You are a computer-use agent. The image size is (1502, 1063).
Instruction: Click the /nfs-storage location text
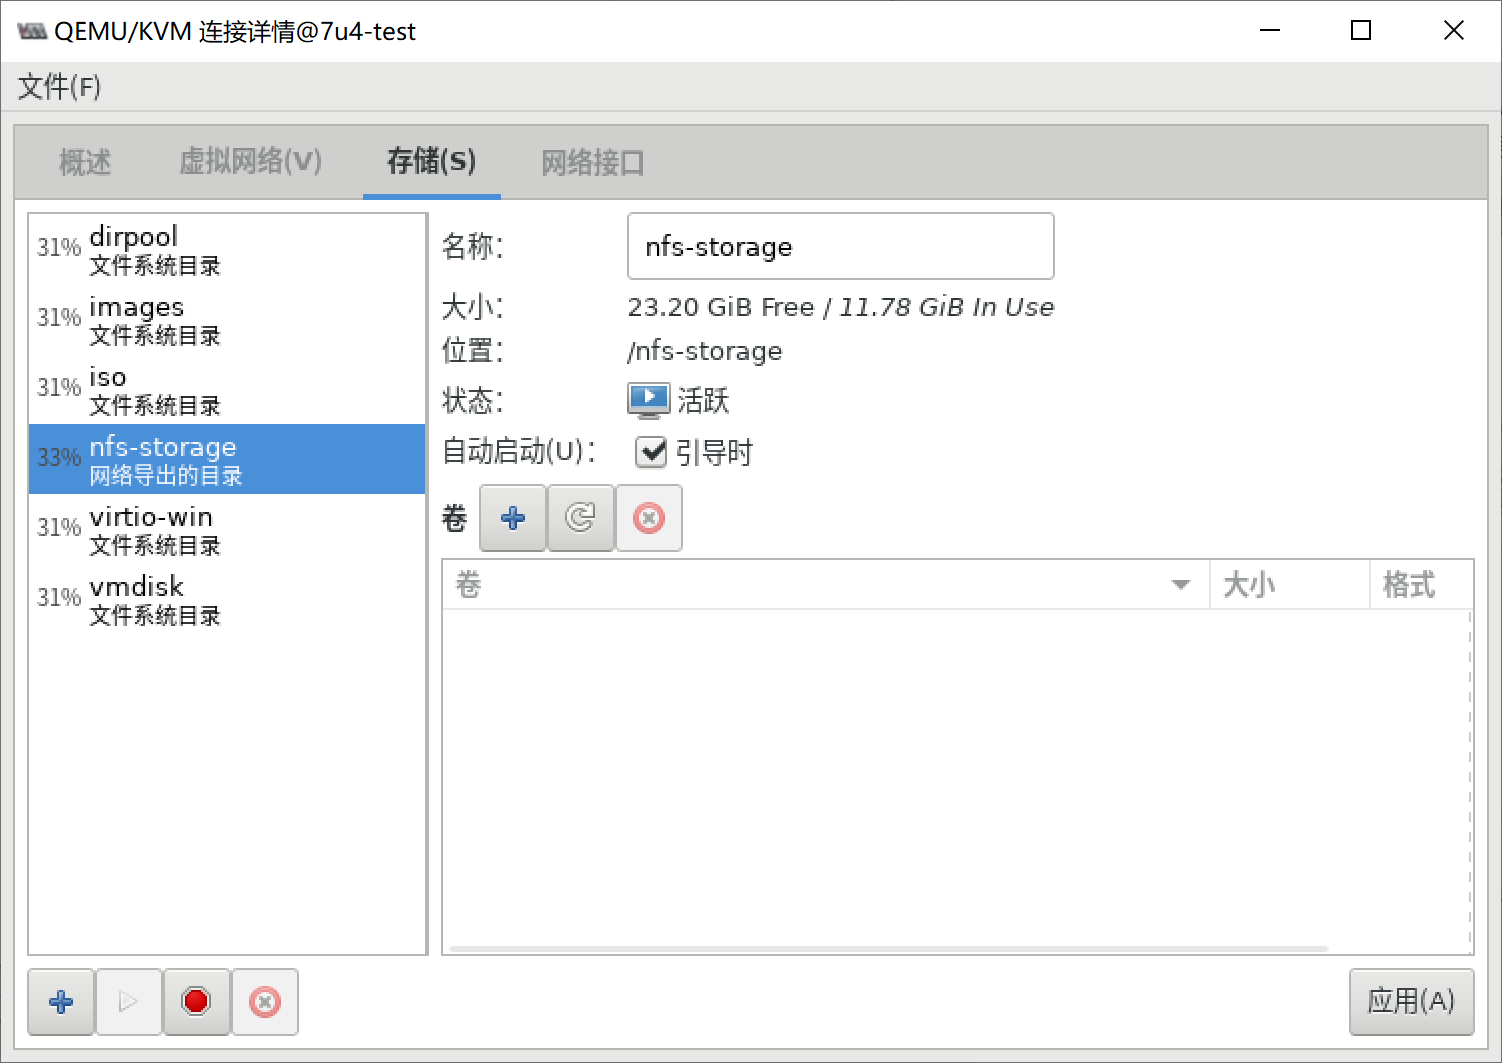tap(705, 351)
